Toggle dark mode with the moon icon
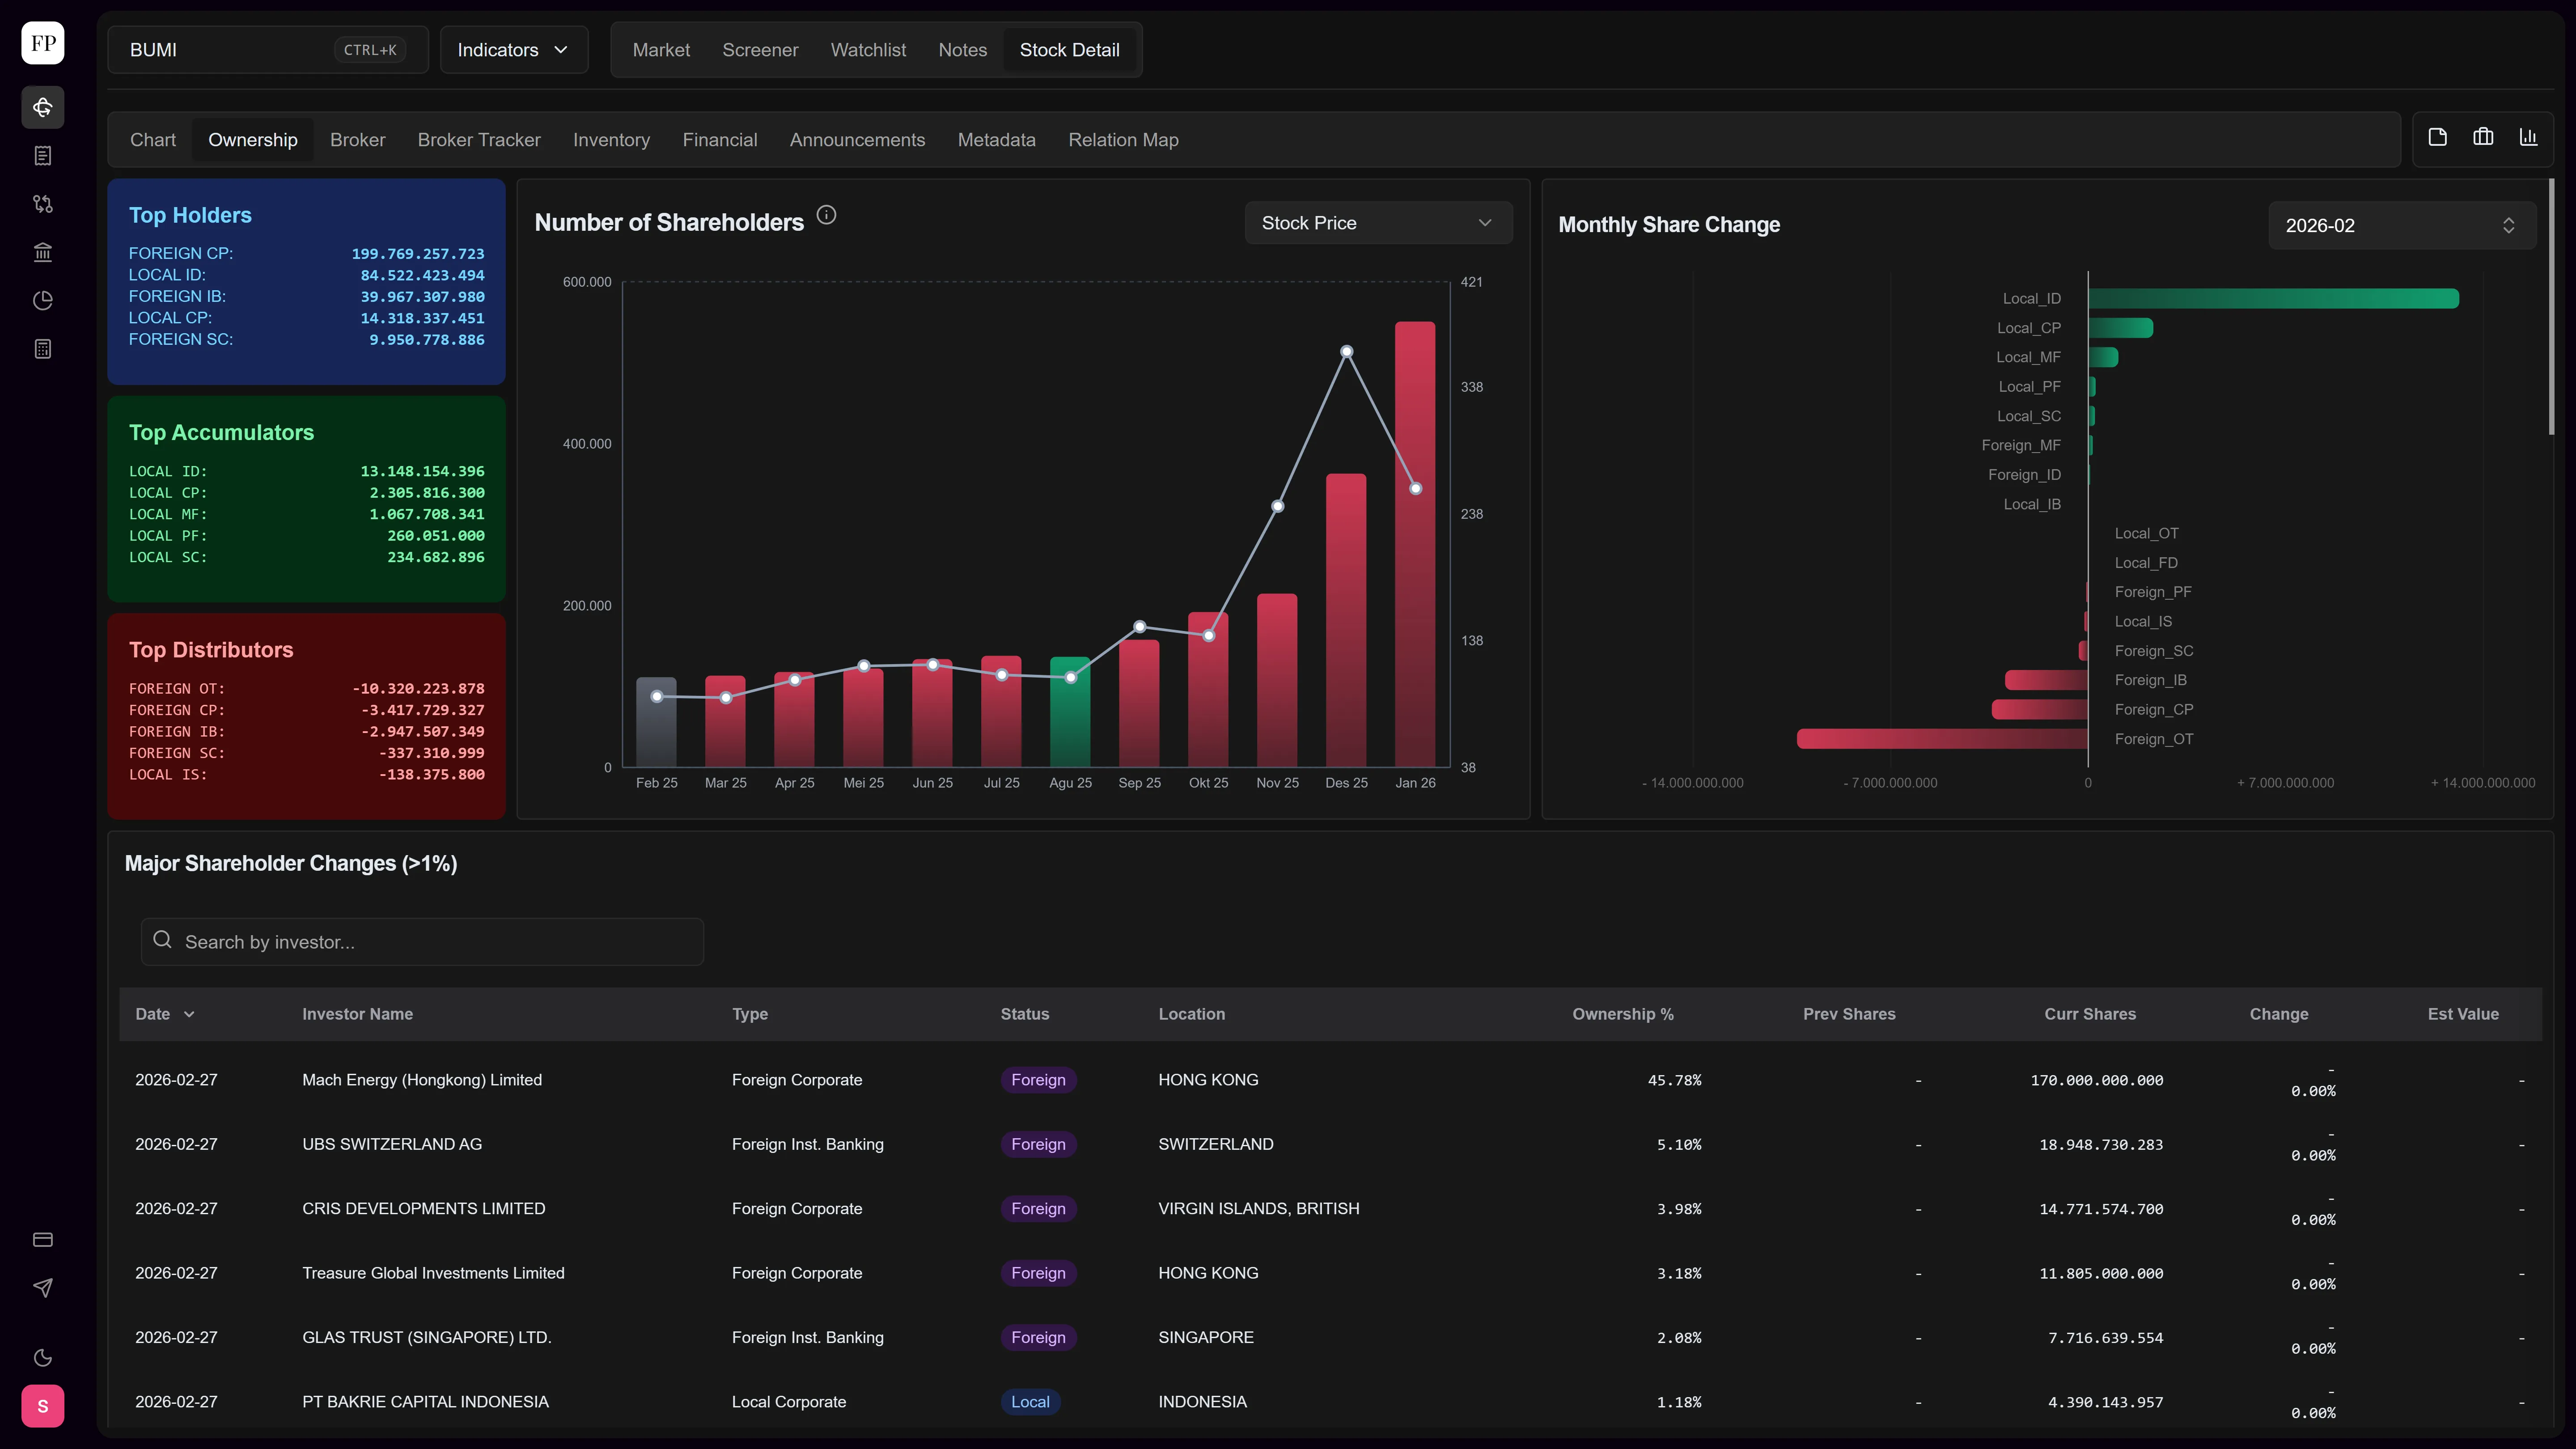This screenshot has height=1449, width=2576. coord(43,1358)
